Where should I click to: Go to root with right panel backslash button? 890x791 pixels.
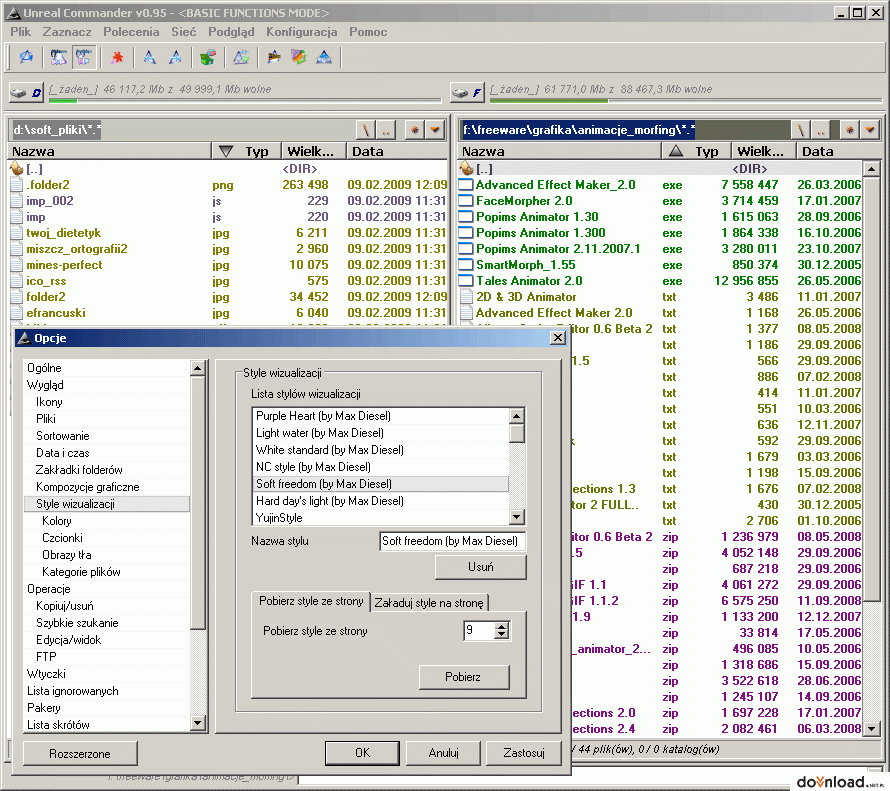[x=800, y=131]
